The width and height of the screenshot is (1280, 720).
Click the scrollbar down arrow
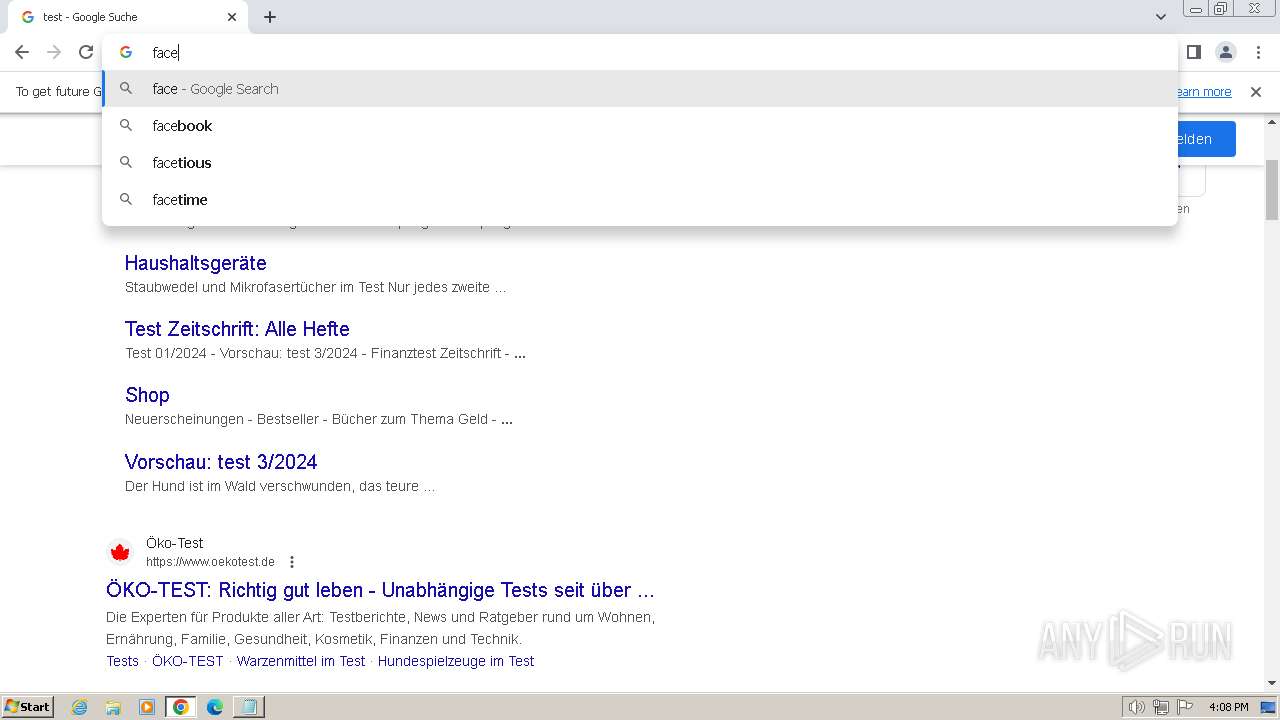1272,684
